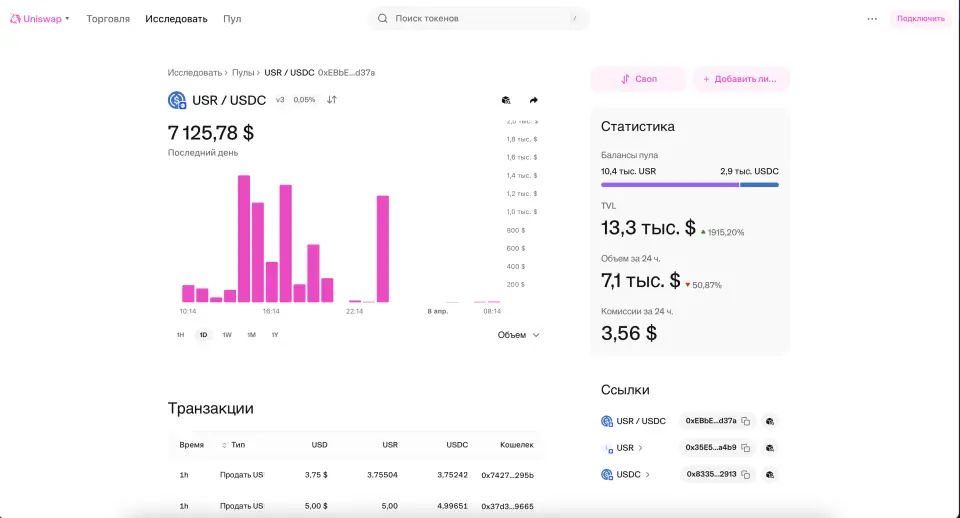
Task: Click the share arrow icon above the chart
Action: pos(533,100)
